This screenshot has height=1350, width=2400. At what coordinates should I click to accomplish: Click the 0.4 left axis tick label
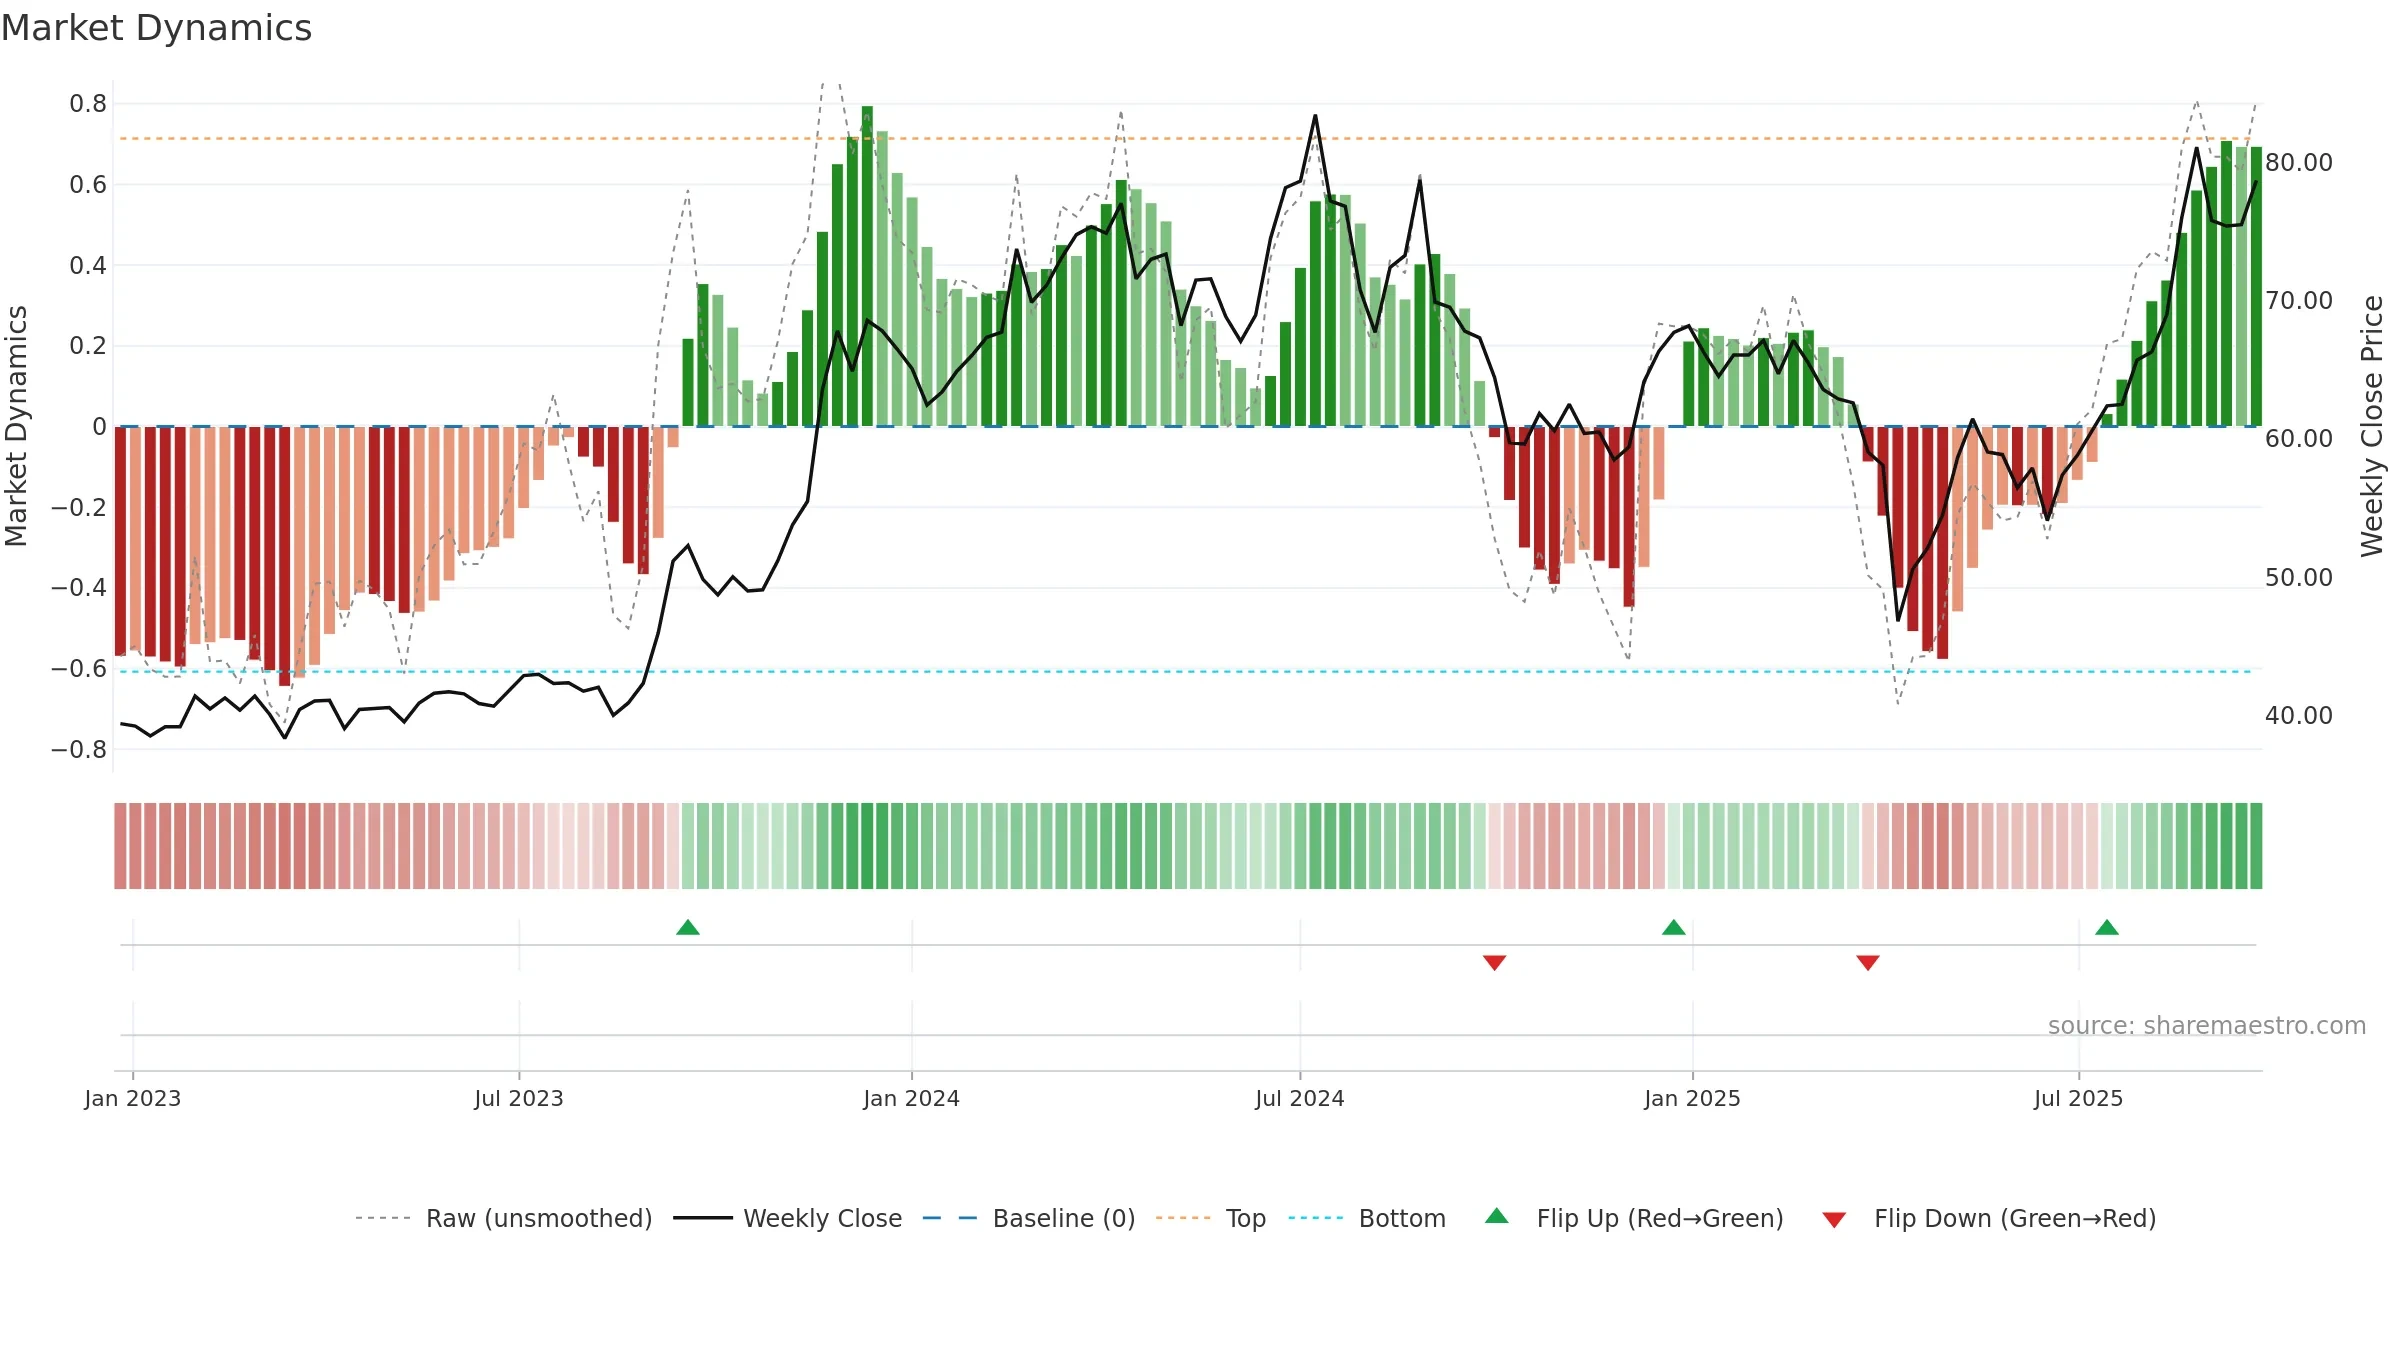[x=88, y=265]
